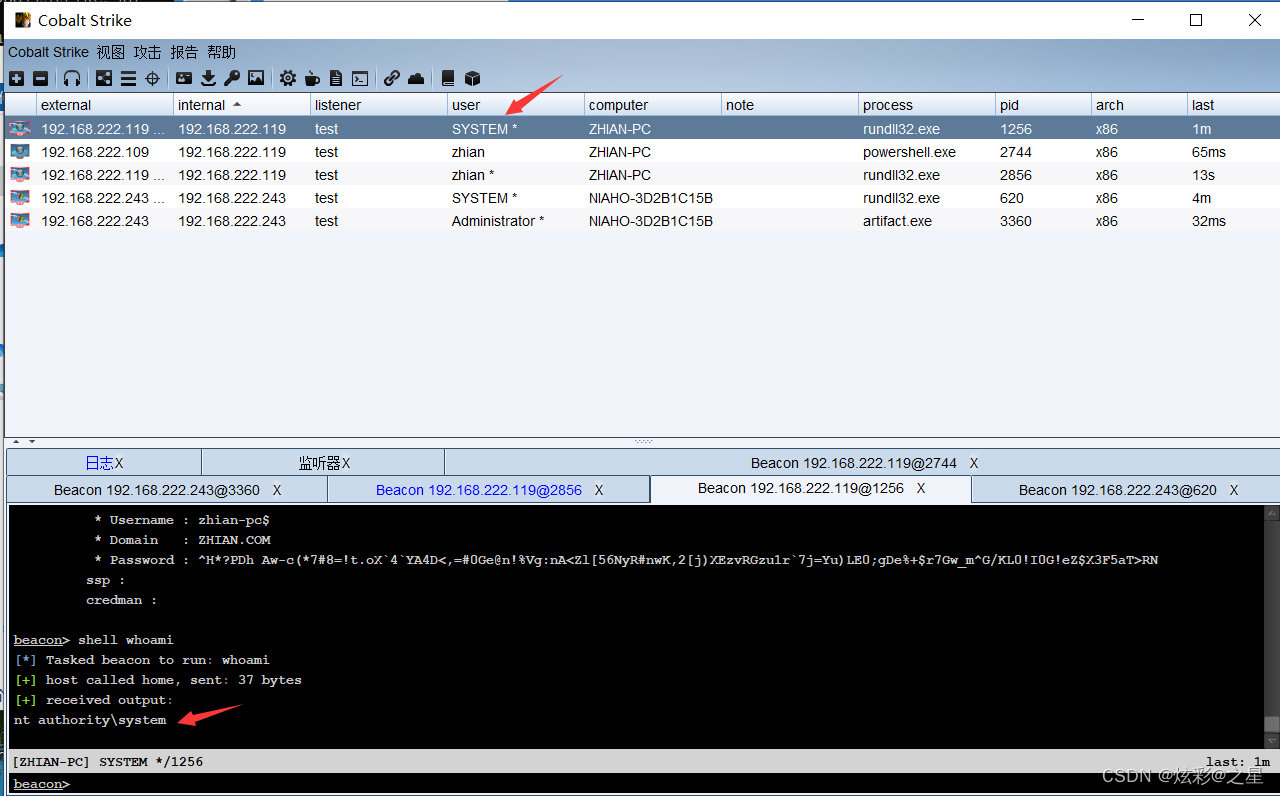This screenshot has width=1280, height=796.
Task: Click the gear icon to generate Windows executable
Action: pyautogui.click(x=288, y=78)
